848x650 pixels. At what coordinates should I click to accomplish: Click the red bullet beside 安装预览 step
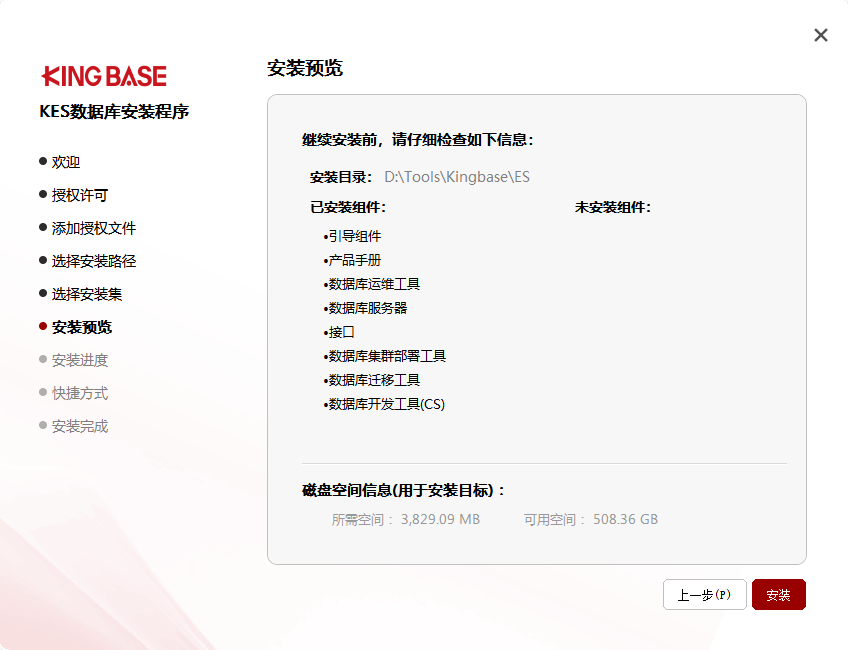tap(43, 327)
